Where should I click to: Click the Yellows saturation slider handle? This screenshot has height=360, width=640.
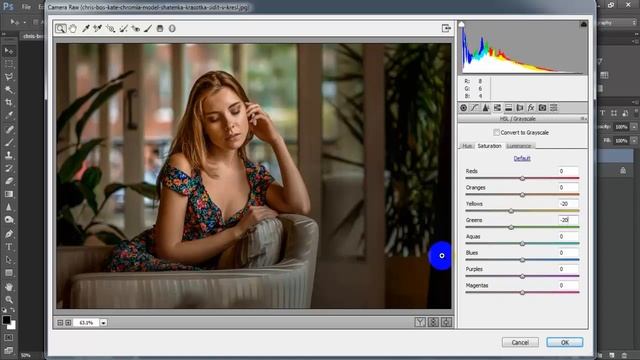511,211
